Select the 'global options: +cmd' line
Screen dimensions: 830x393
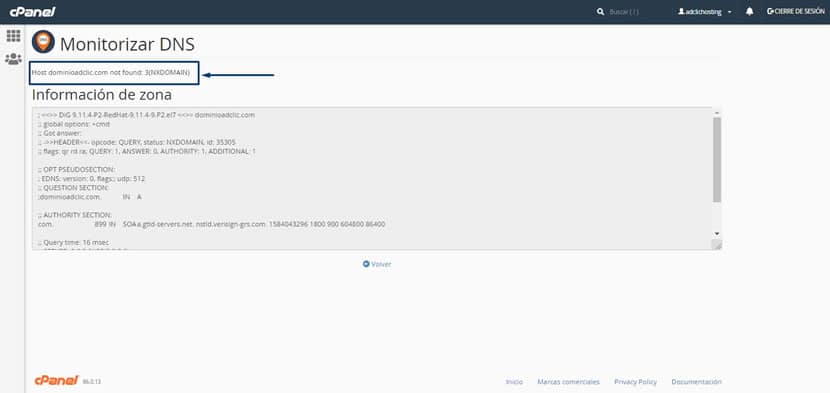(x=74, y=124)
